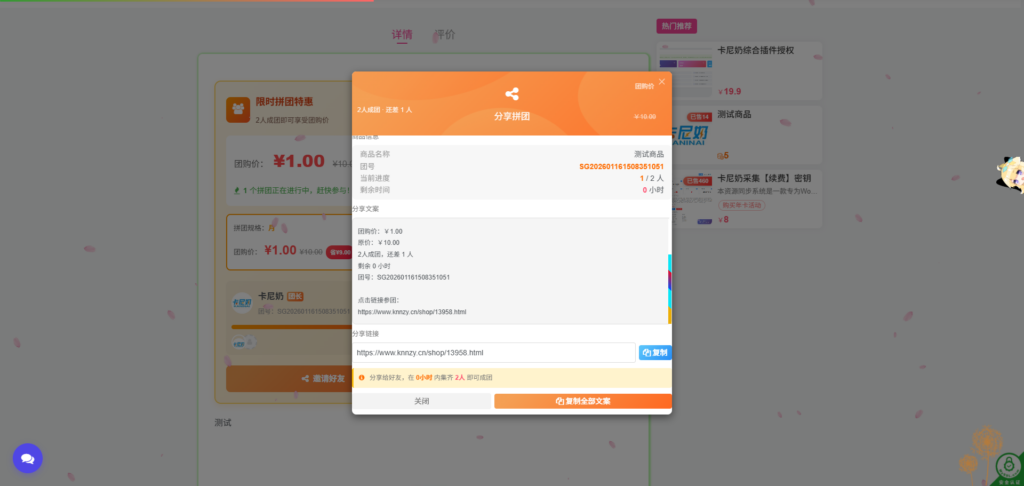Open the chat bubble support icon
This screenshot has height=486, width=1024.
point(27,459)
